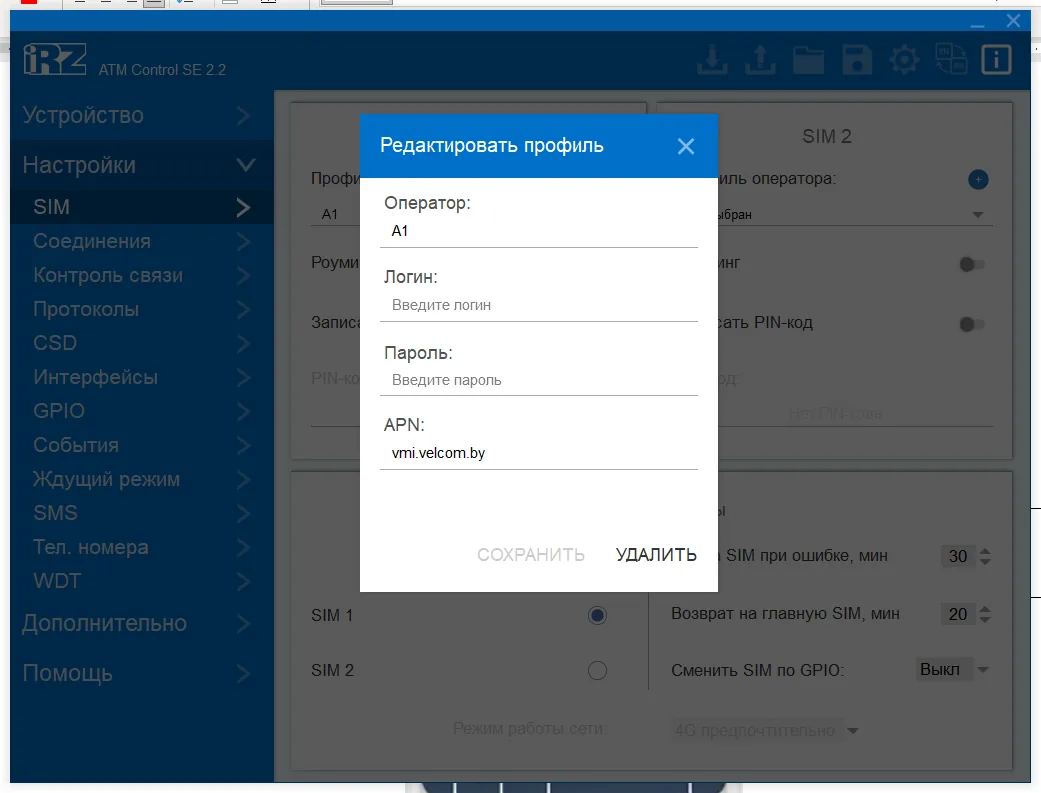
Task: Toggle the SIM 2 PIN-код switch
Action: (971, 324)
